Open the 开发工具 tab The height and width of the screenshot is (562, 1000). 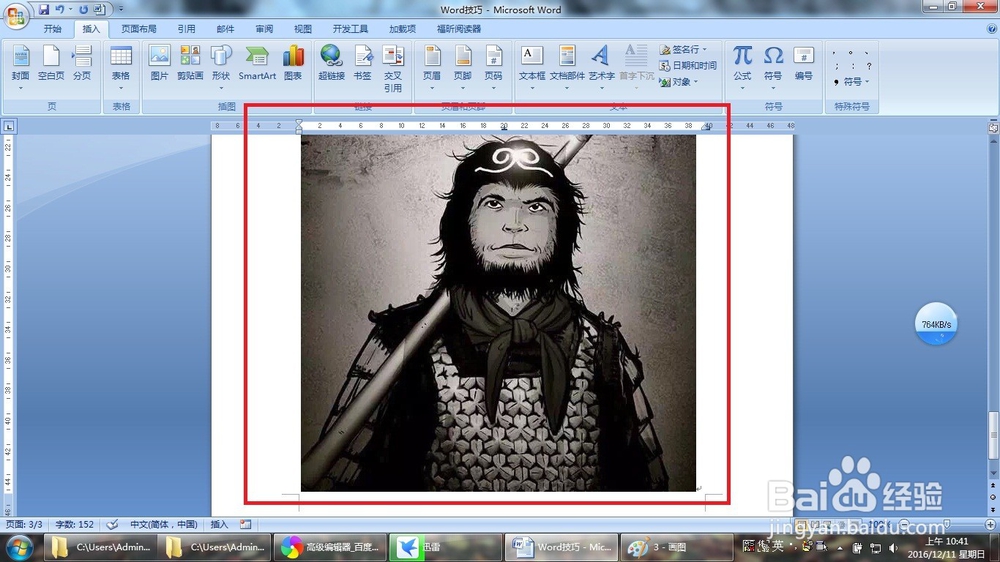[350, 29]
